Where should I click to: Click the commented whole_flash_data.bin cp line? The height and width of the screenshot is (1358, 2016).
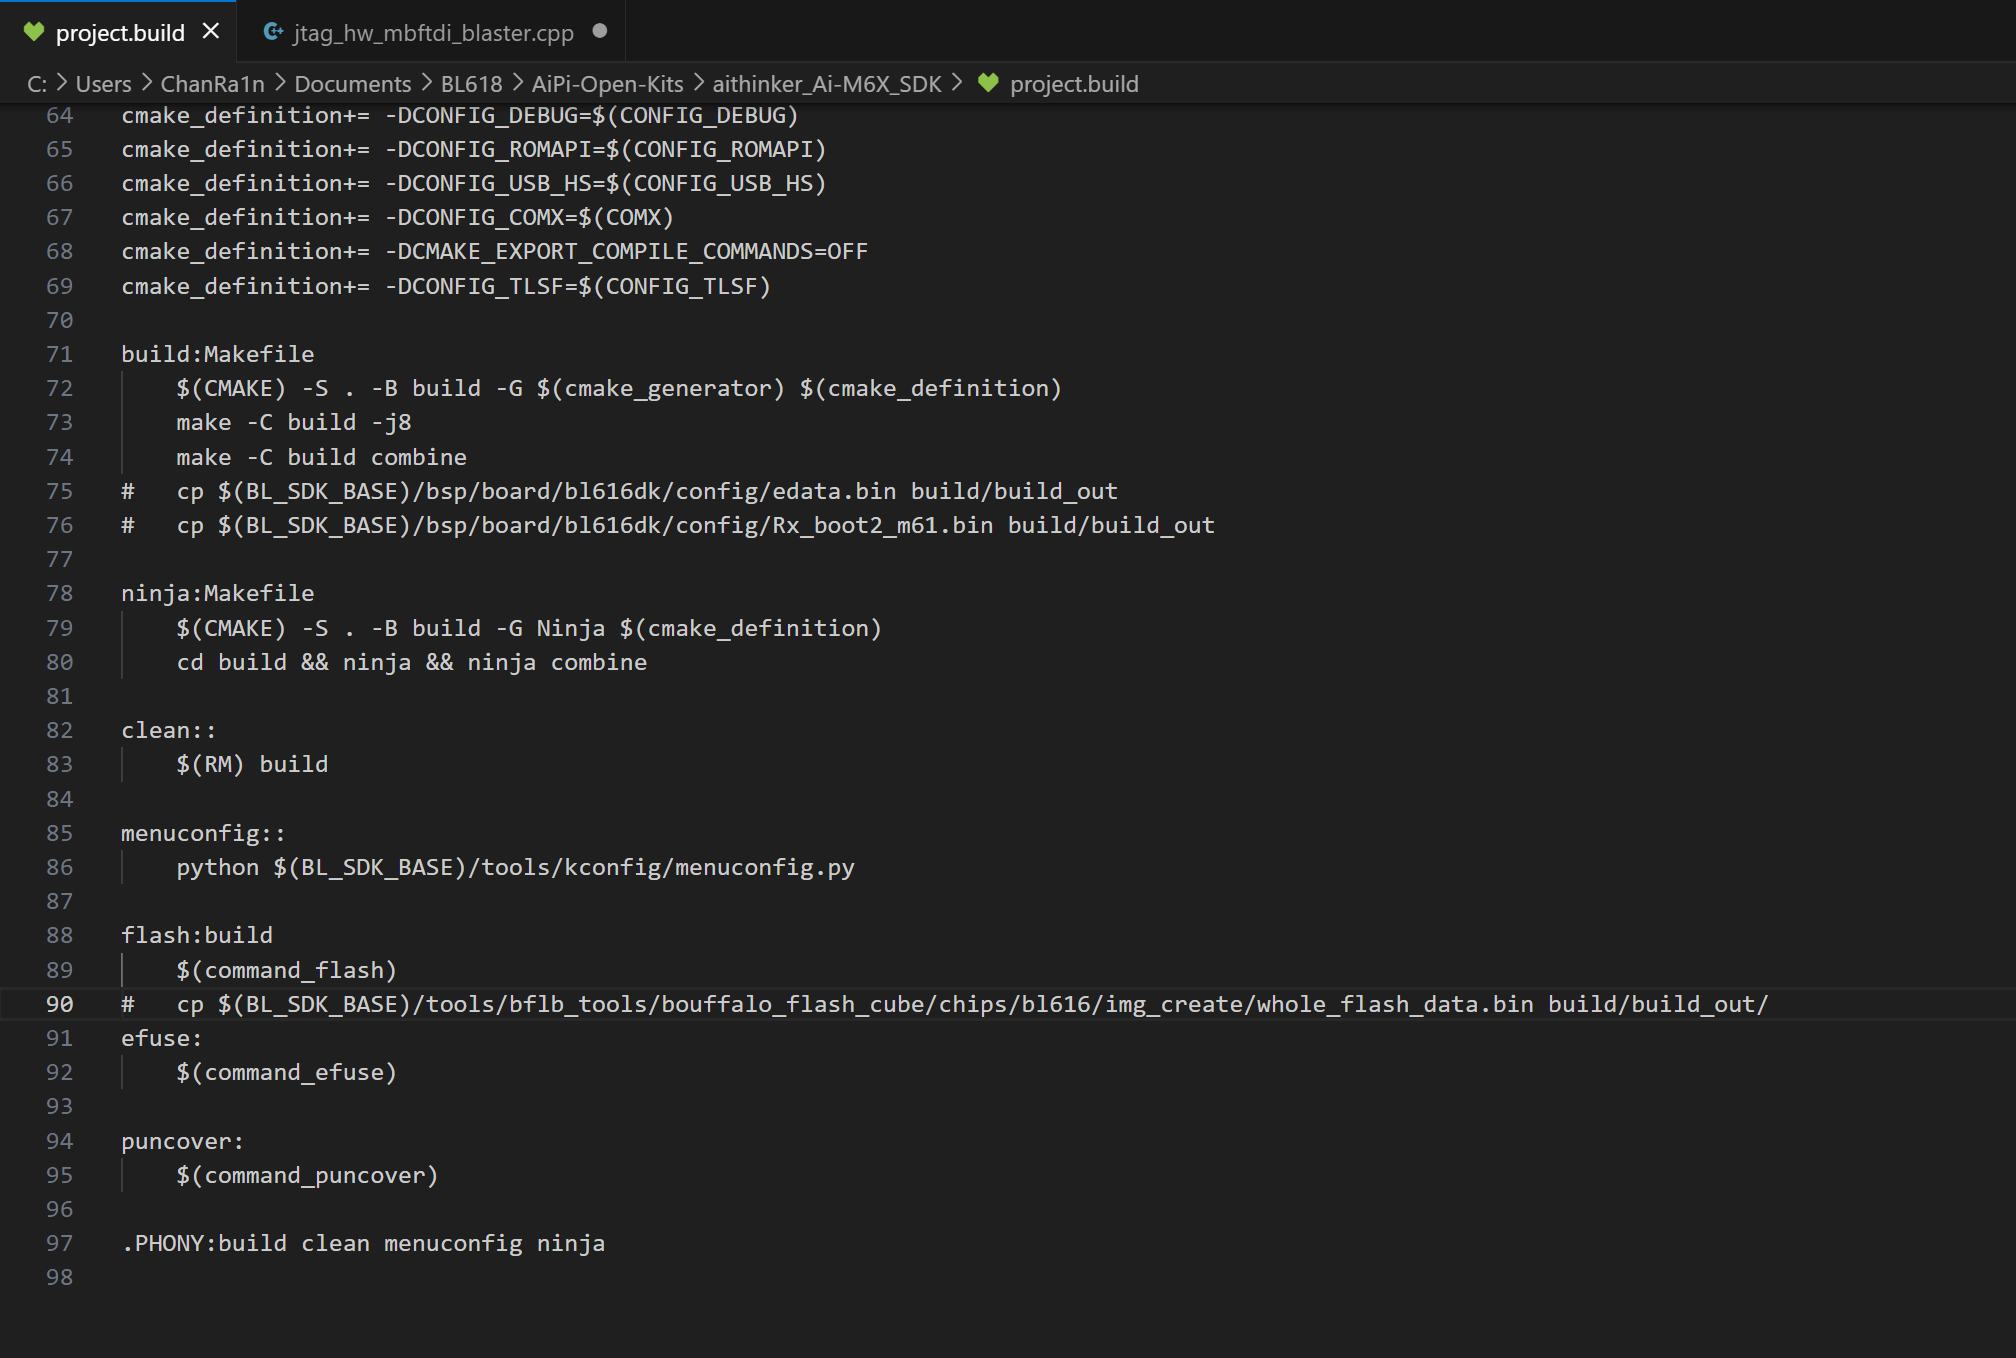[945, 1004]
